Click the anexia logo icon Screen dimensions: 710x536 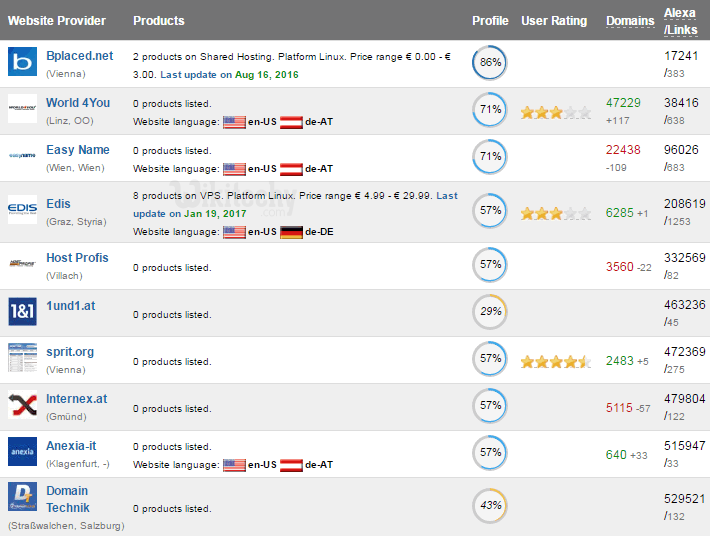[x=22, y=451]
